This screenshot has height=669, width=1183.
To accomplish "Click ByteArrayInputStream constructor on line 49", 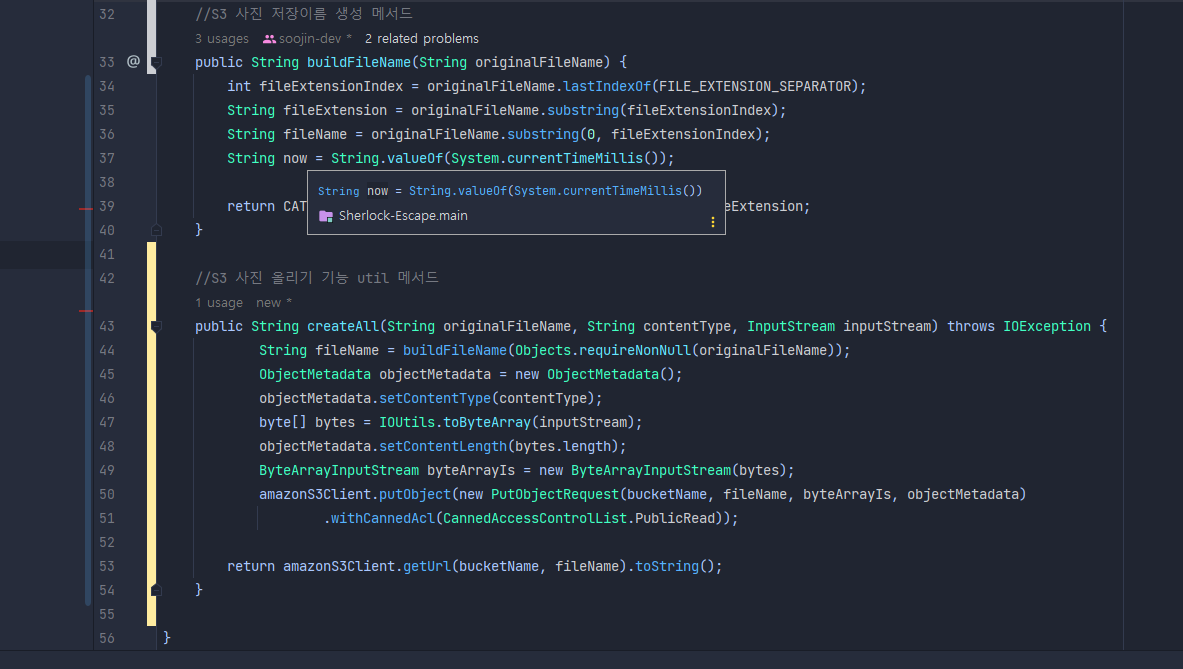I will coord(650,470).
